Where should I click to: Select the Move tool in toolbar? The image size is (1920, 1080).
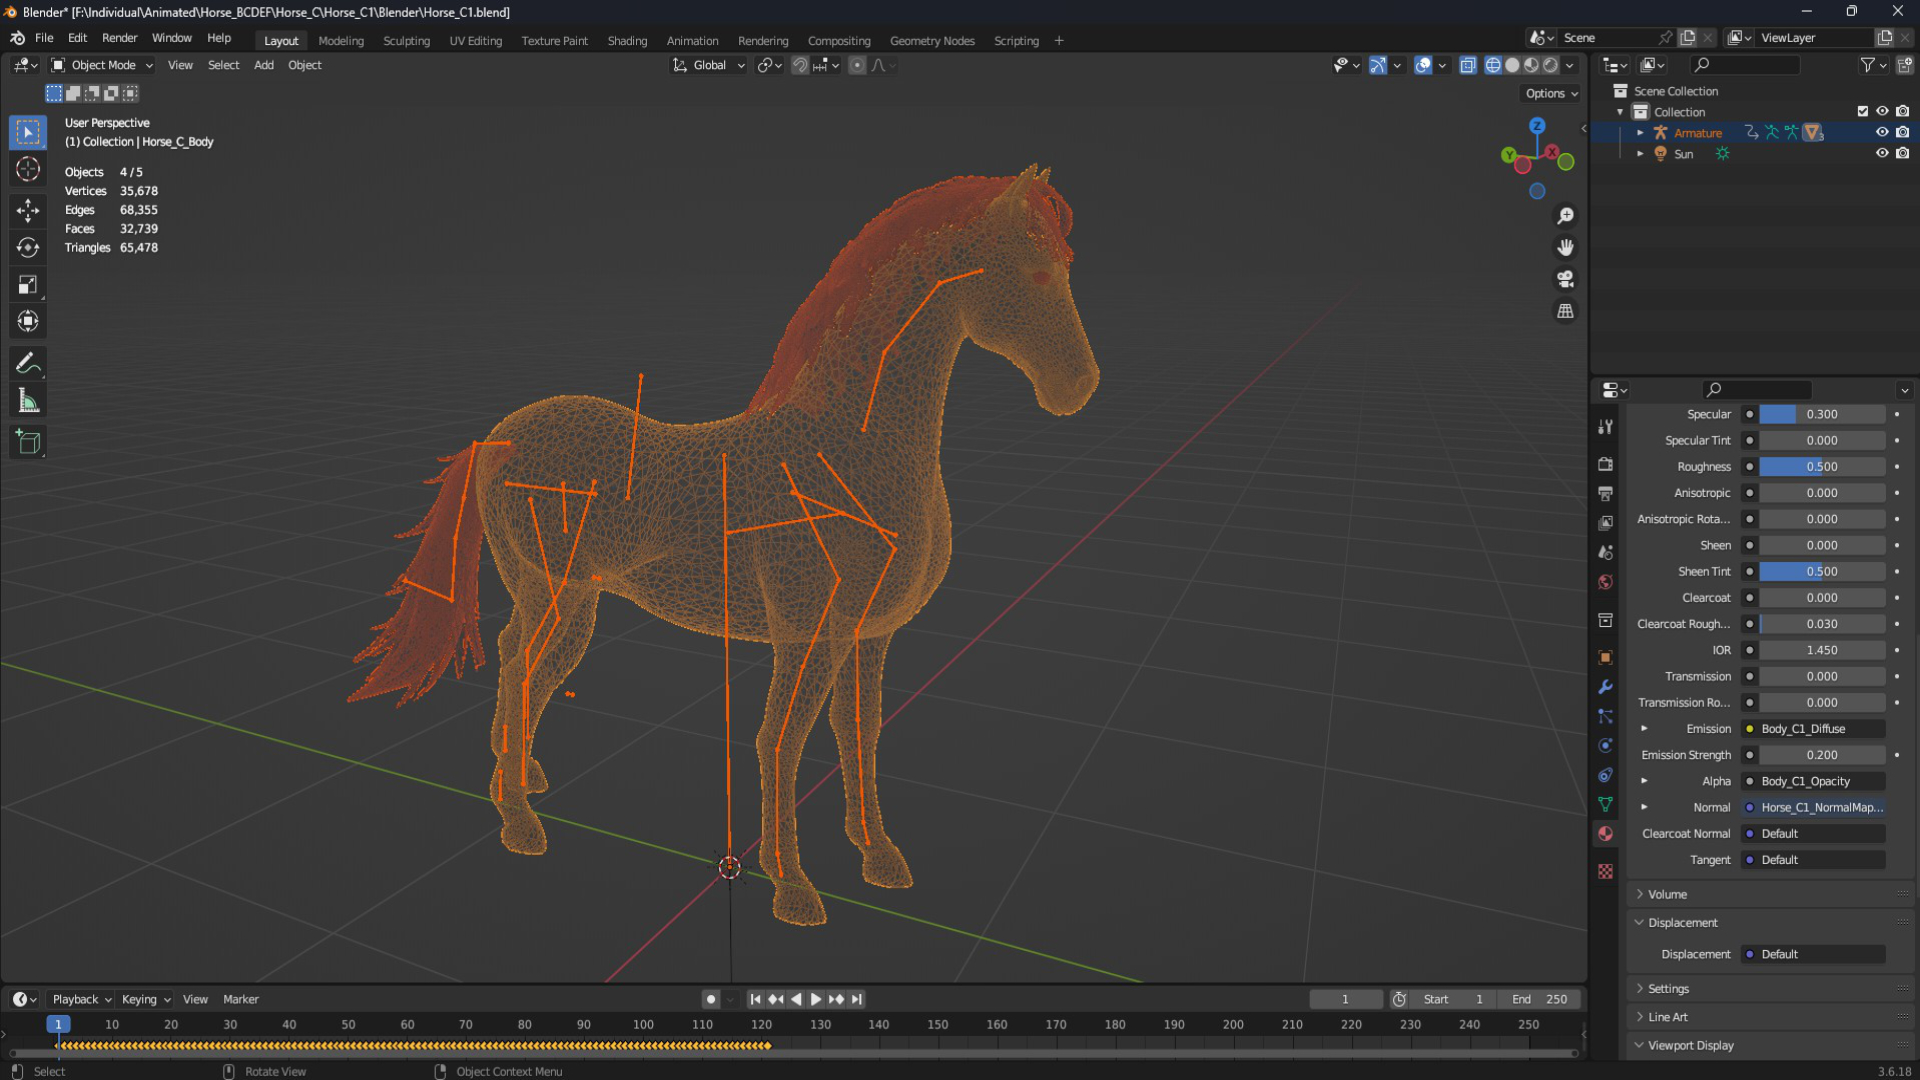pos(28,209)
